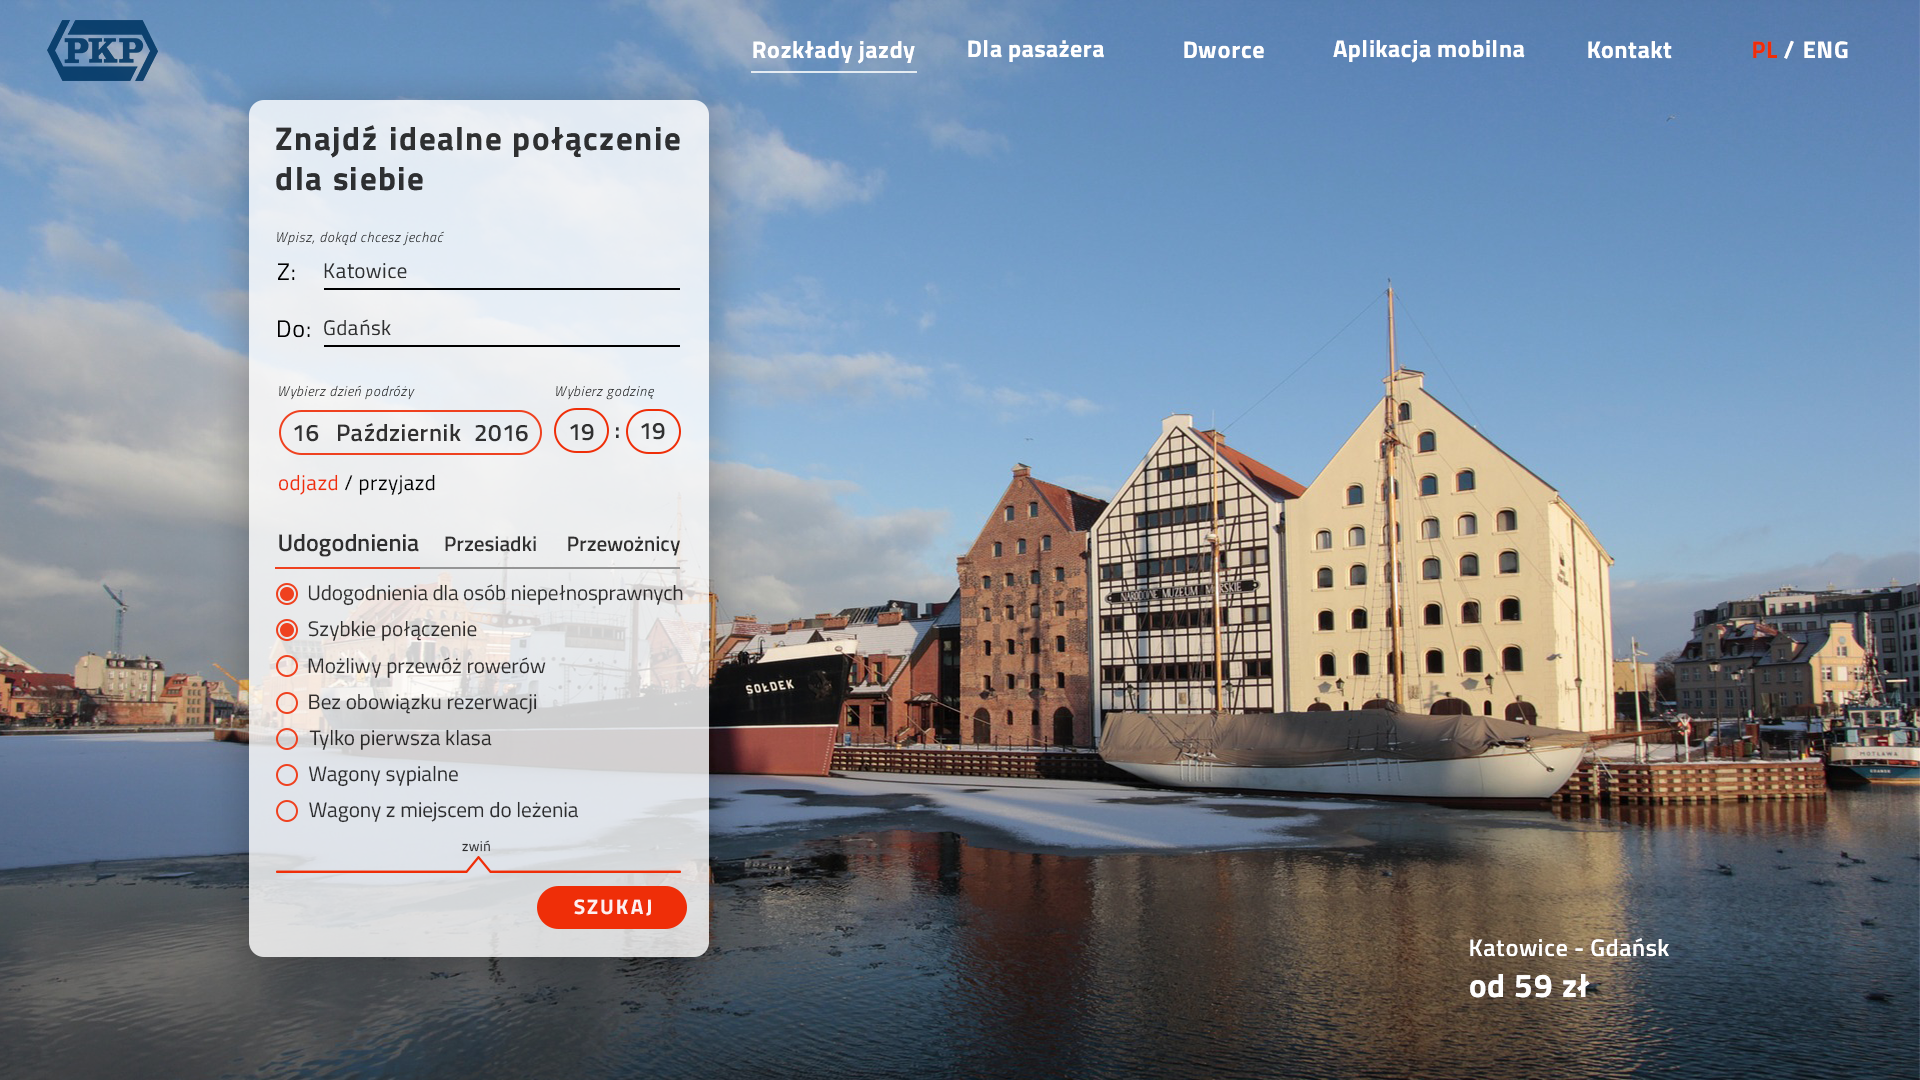Open Aplikacja mobilna page
The height and width of the screenshot is (1080, 1920).
pyautogui.click(x=1428, y=49)
